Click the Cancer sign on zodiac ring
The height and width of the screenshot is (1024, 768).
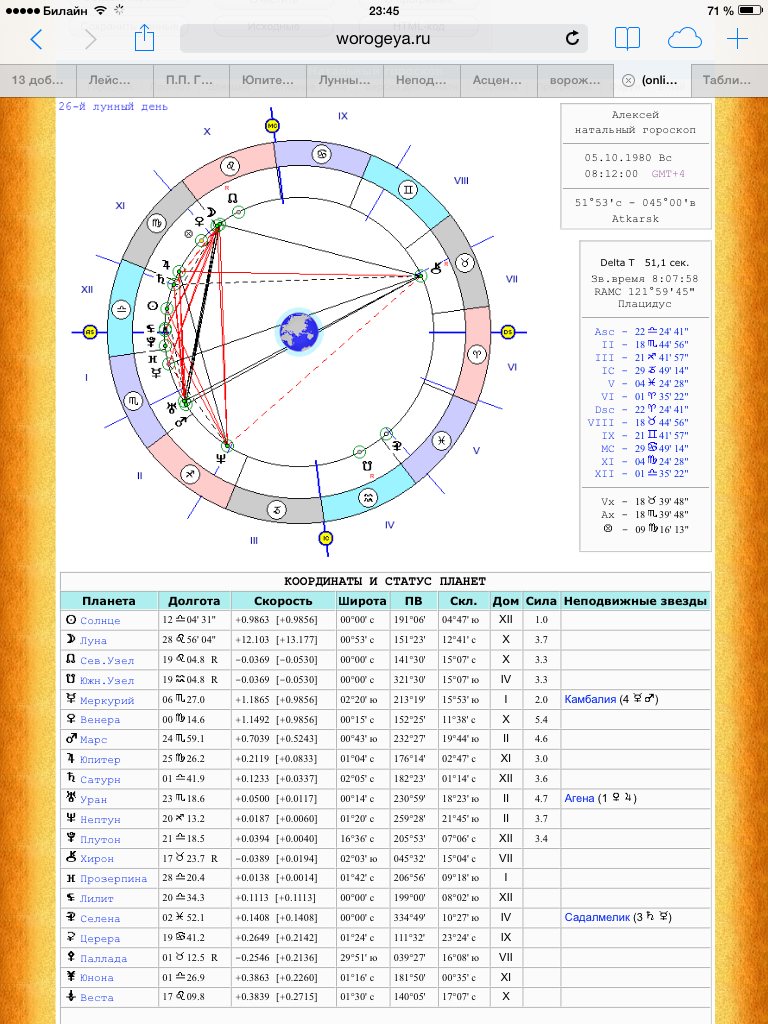click(x=323, y=155)
